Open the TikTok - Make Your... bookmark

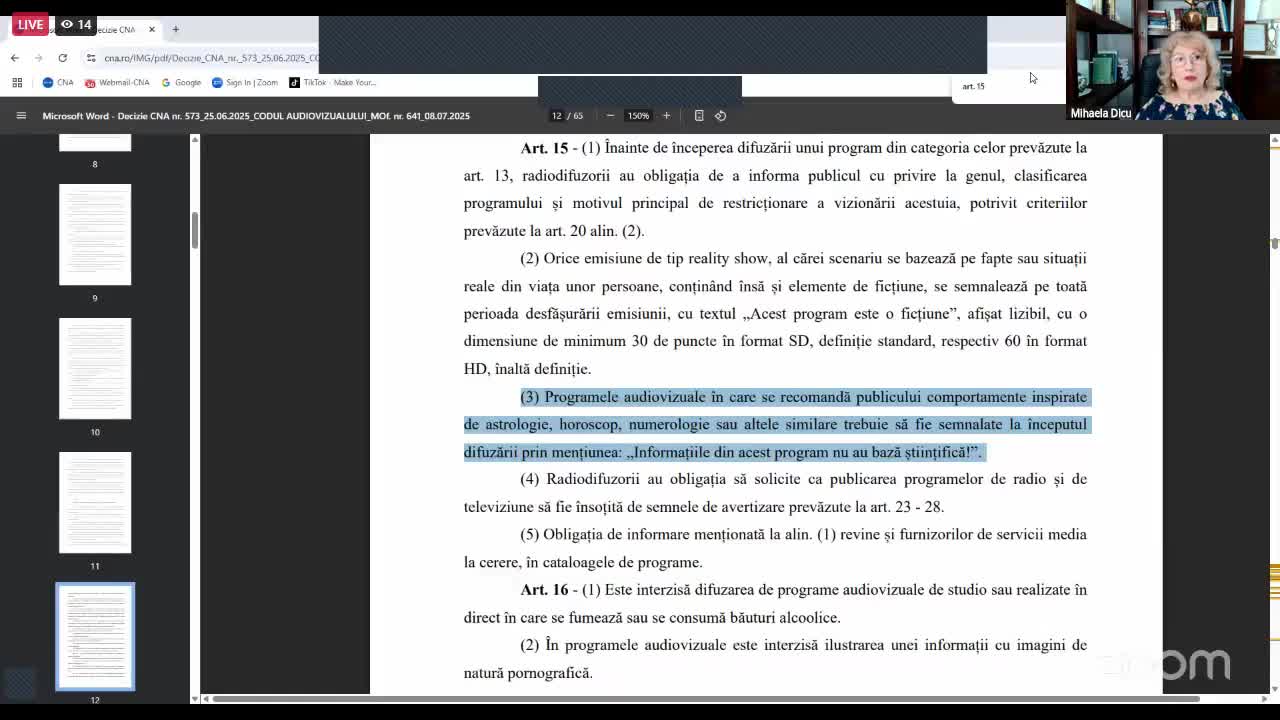pos(333,83)
